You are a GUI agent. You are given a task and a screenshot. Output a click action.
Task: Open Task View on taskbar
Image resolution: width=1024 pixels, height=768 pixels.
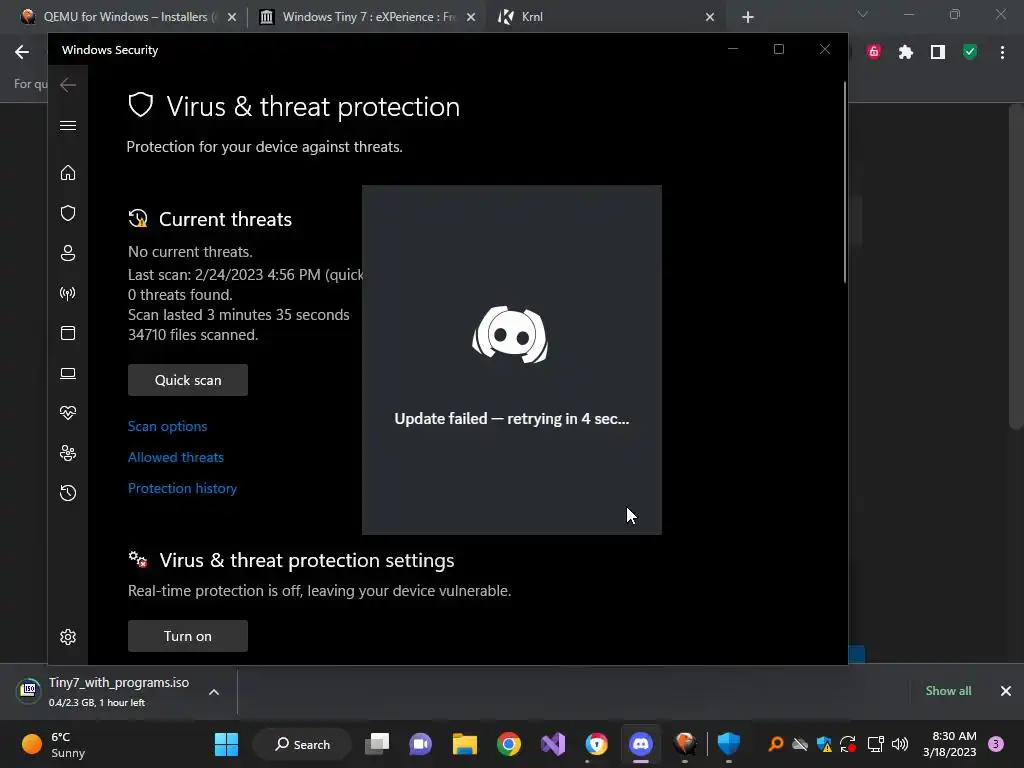tap(377, 744)
